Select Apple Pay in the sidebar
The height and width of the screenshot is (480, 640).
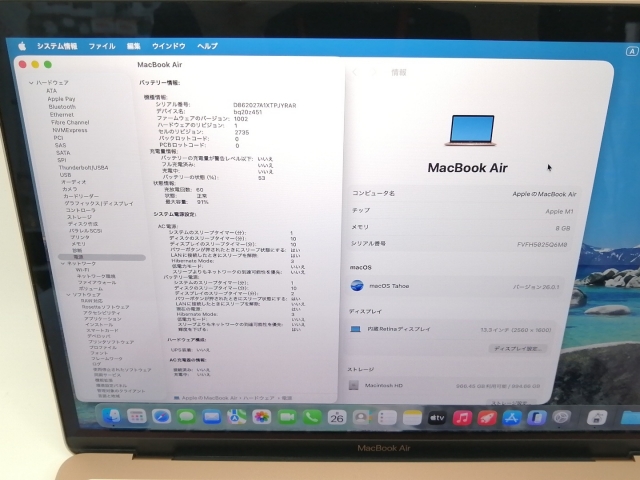pos(61,99)
